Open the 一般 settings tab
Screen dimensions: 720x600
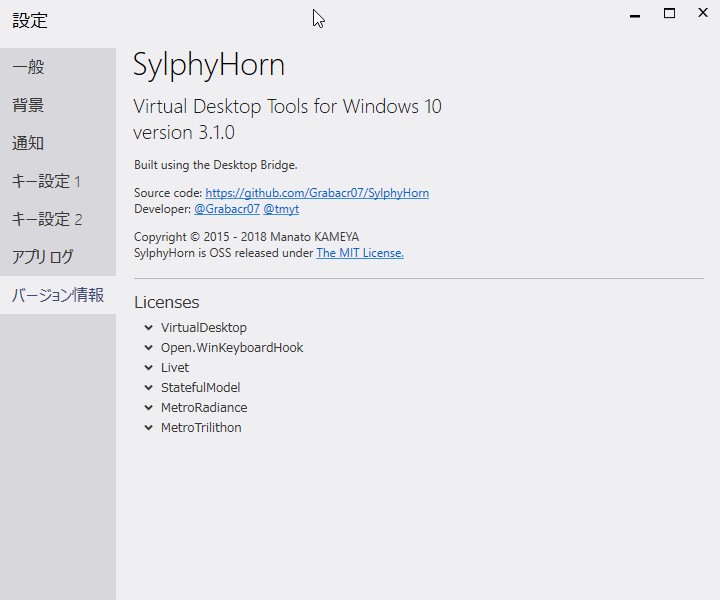pyautogui.click(x=58, y=67)
